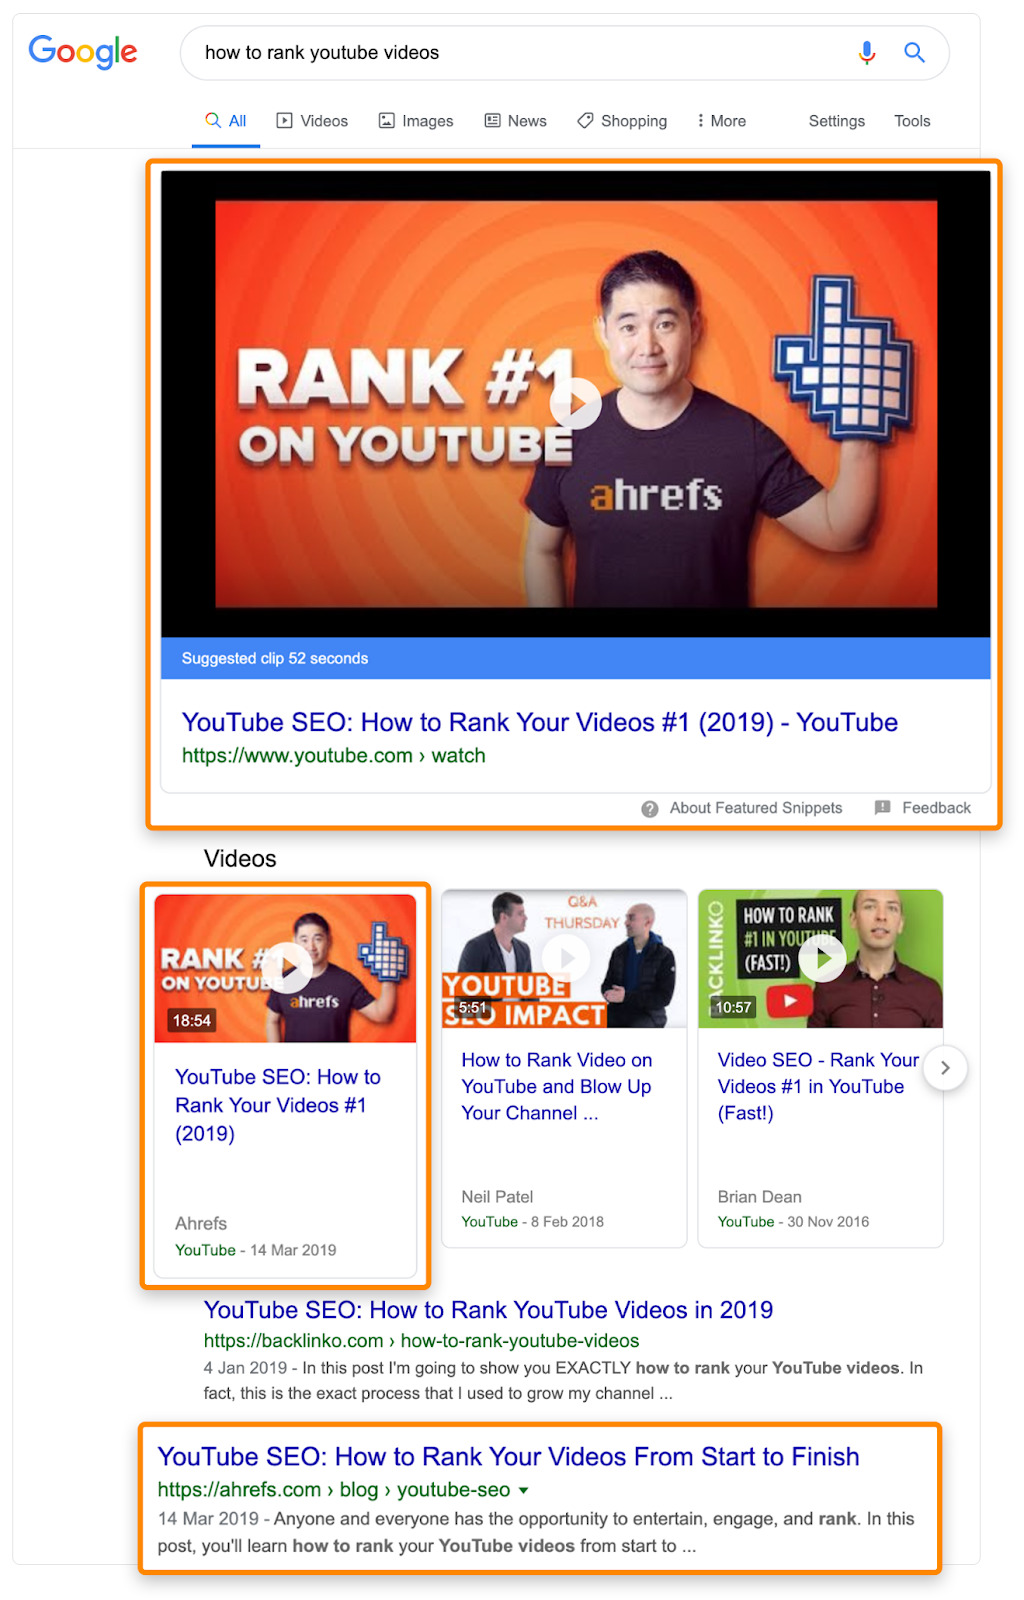Open the More search options menu
Viewport: 1024px width, 1600px height.
[722, 121]
